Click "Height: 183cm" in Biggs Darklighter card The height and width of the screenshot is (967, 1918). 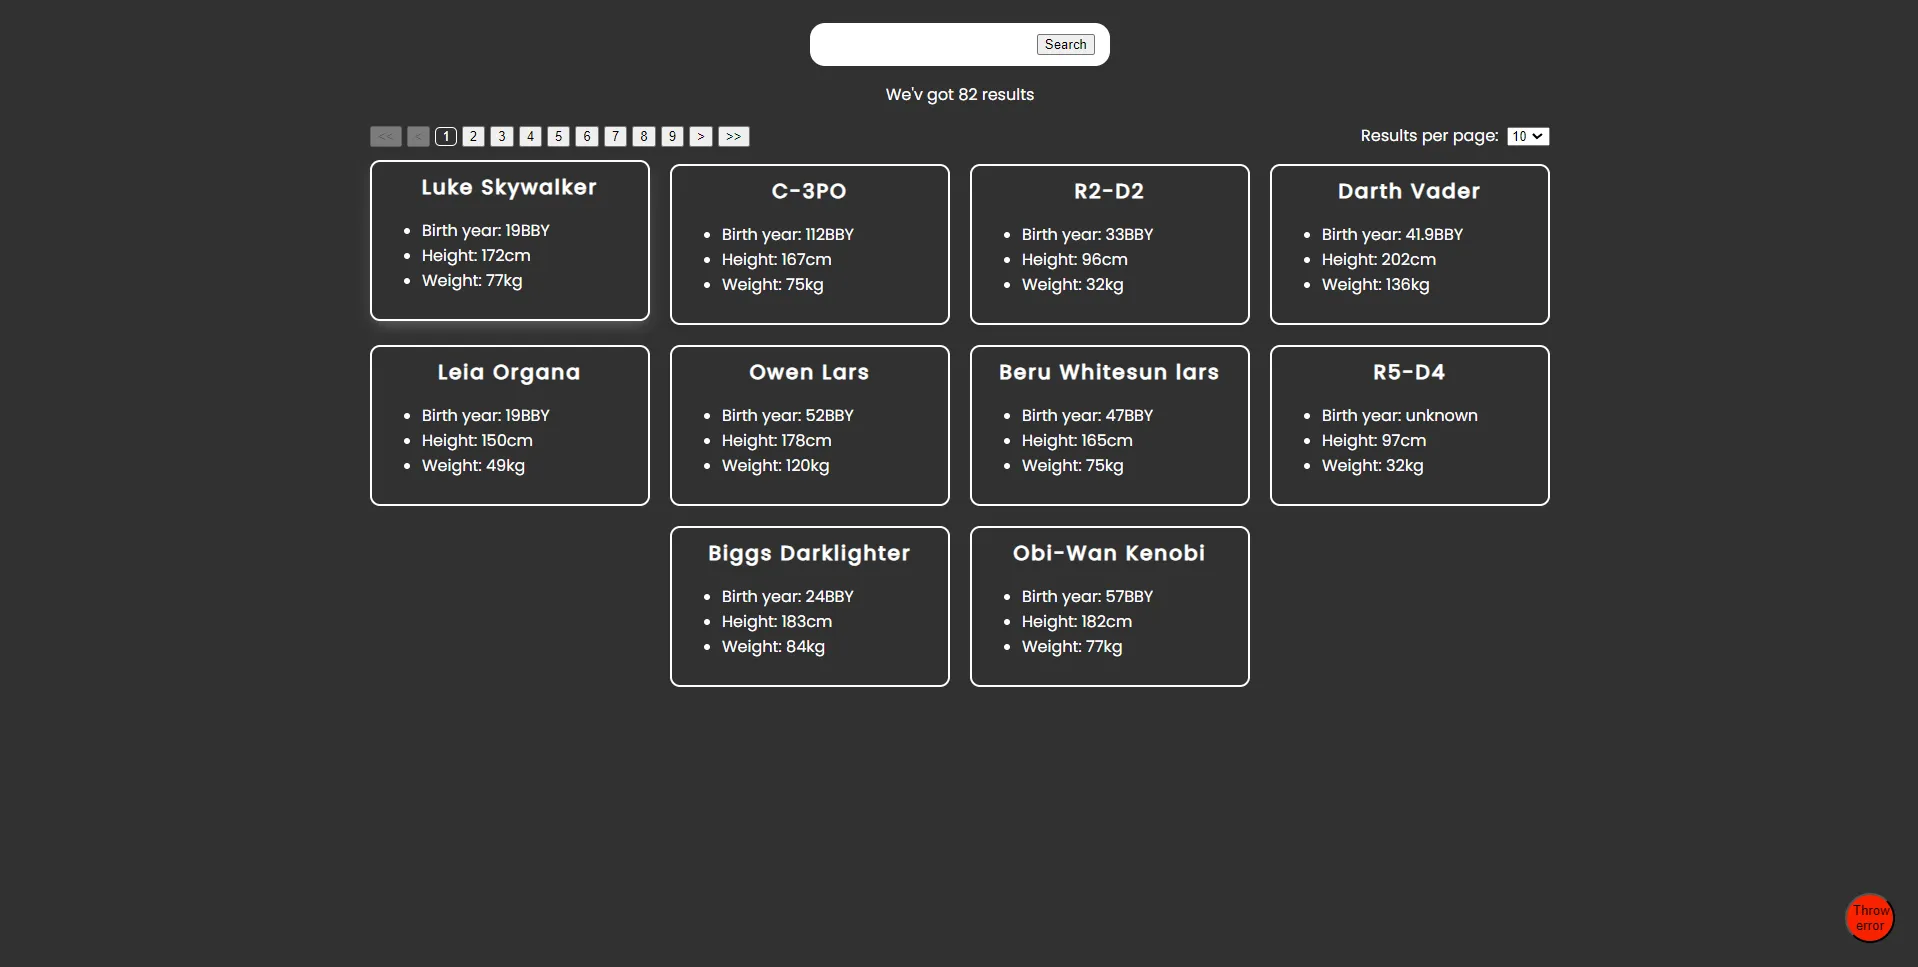coord(777,621)
